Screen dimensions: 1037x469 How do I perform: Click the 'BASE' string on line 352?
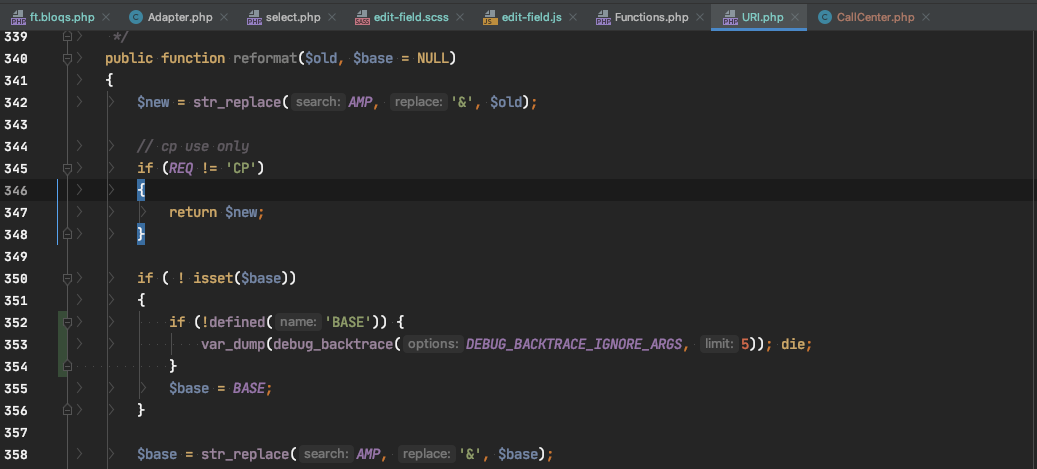click(x=348, y=322)
